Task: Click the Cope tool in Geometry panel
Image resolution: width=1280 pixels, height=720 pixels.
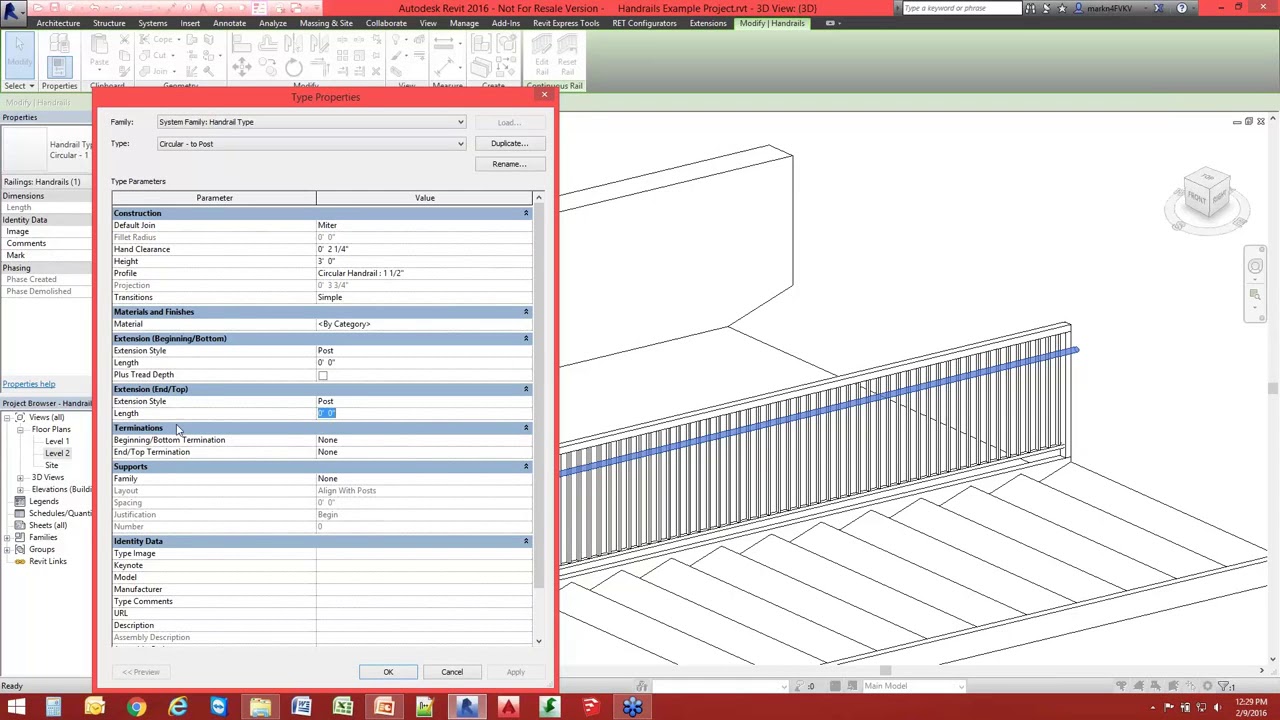Action: click(159, 39)
